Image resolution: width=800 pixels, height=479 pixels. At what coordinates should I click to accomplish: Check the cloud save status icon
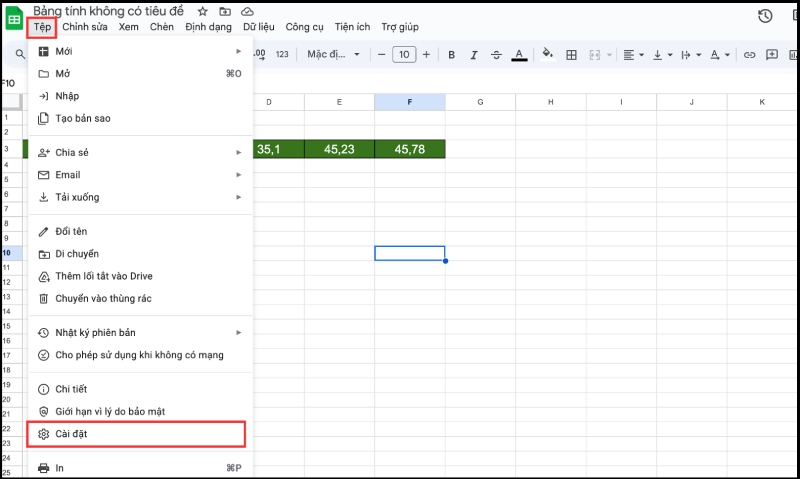(x=247, y=11)
